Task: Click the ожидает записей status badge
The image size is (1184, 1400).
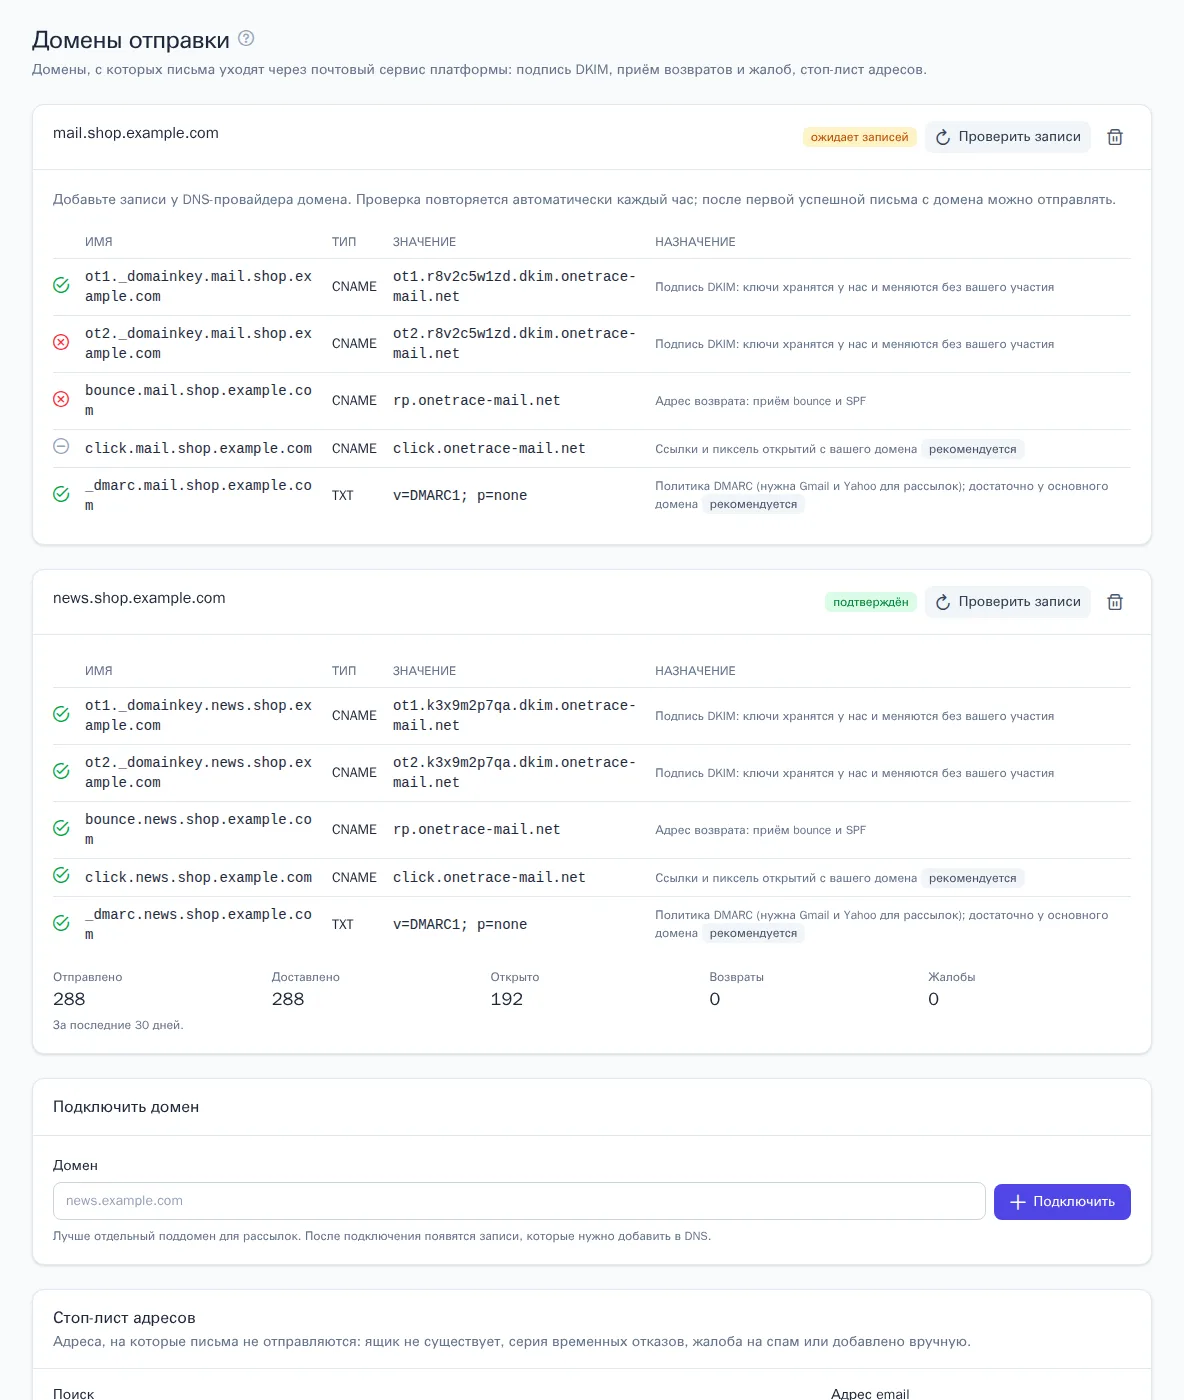Action: (x=860, y=137)
